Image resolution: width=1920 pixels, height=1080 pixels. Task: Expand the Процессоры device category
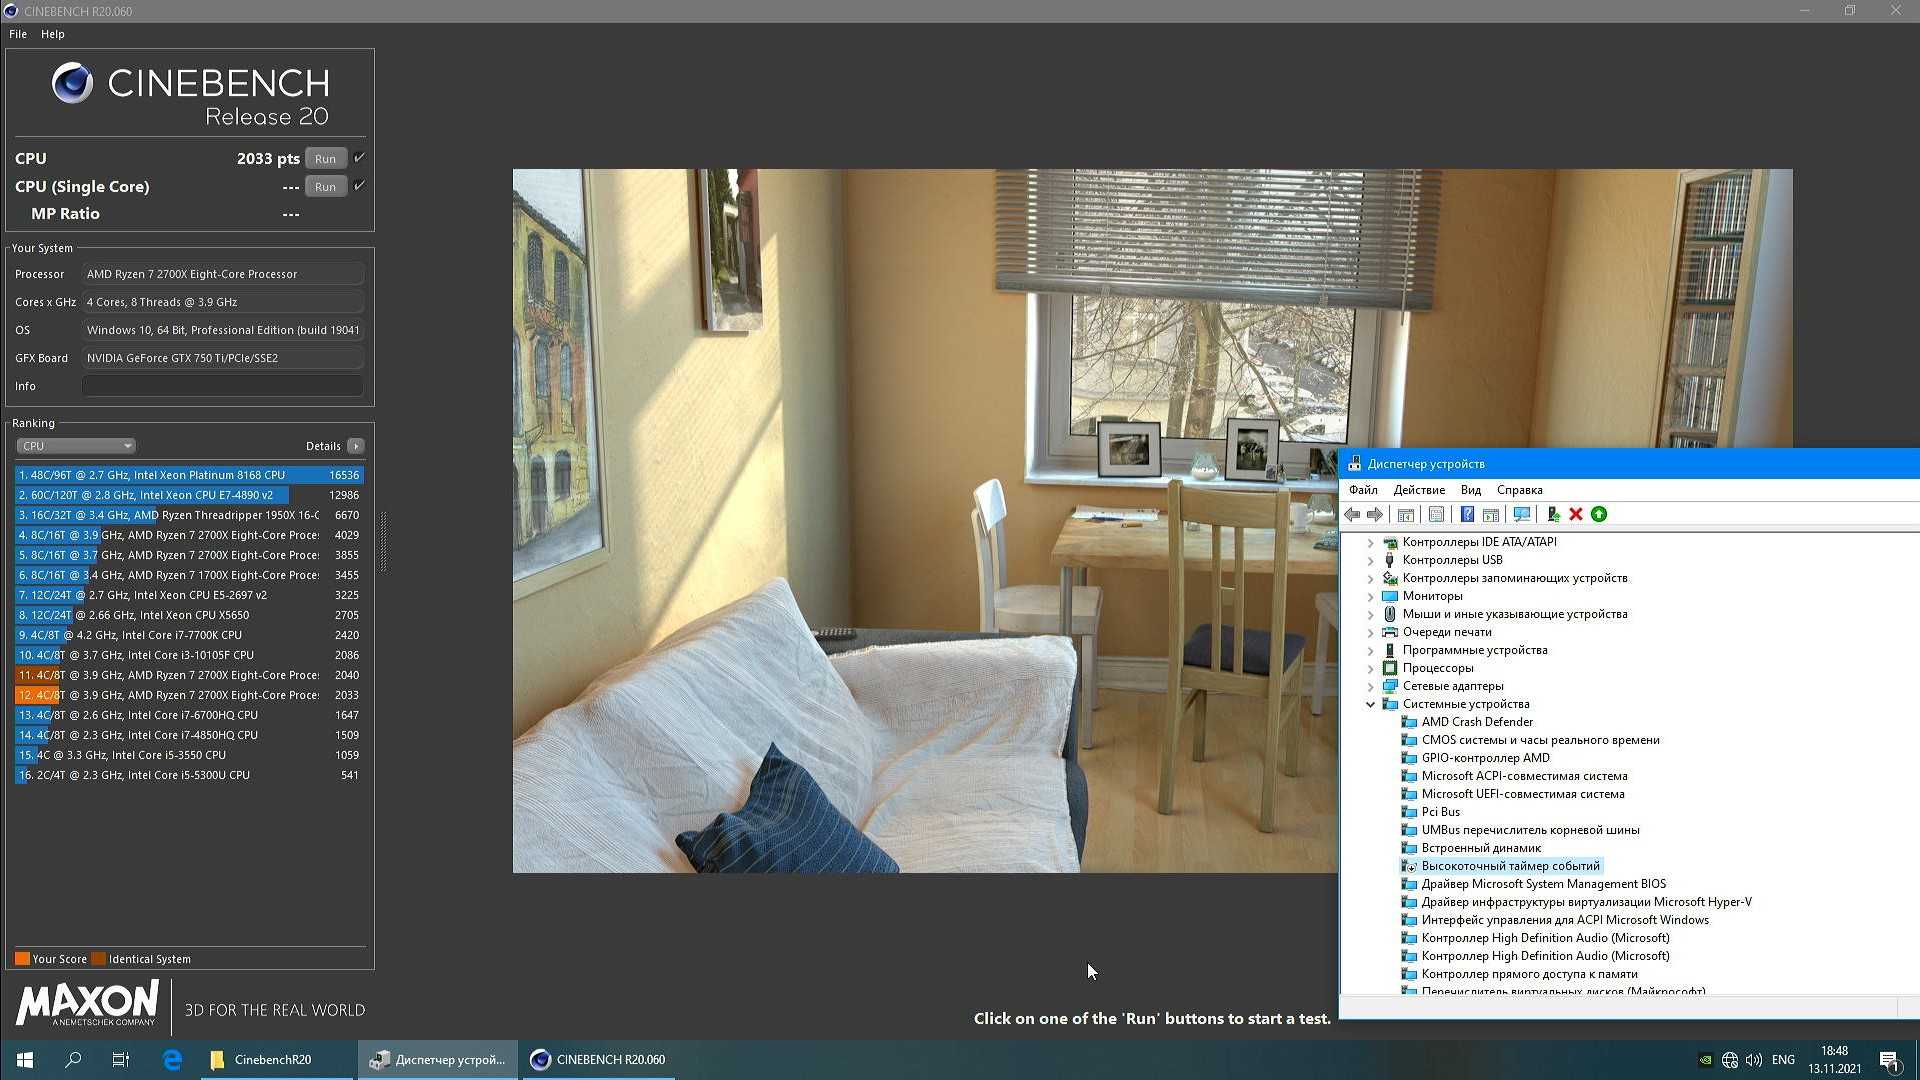(1370, 668)
